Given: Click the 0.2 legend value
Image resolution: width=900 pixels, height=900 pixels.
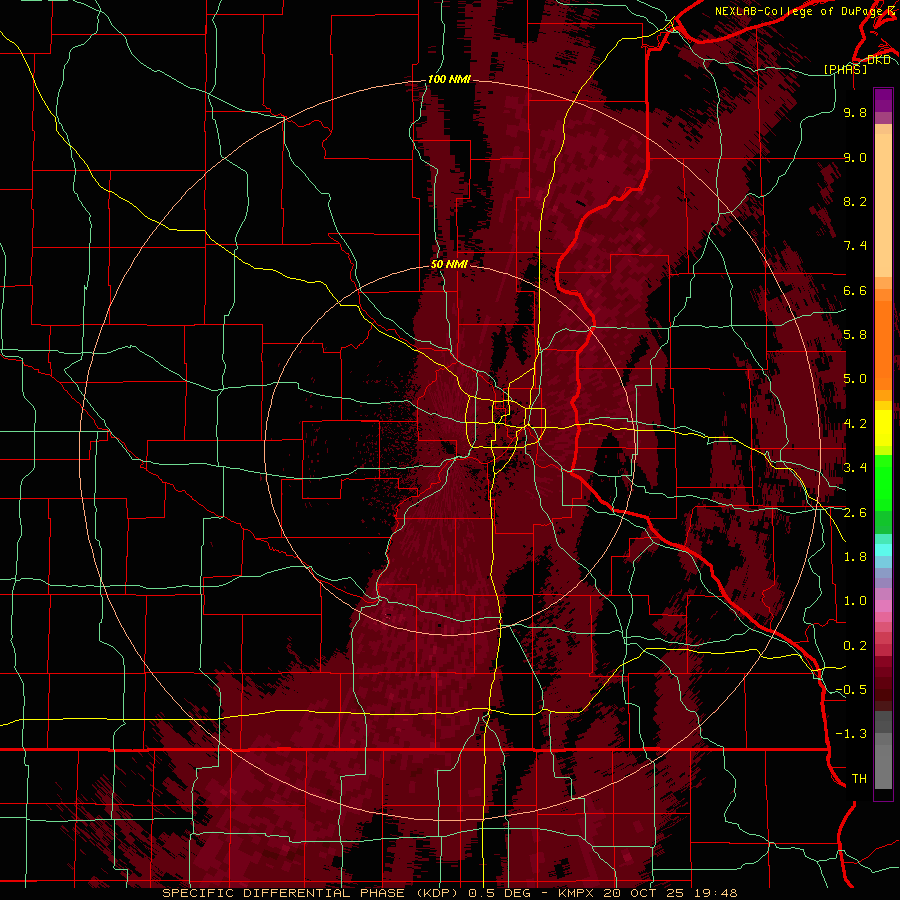Looking at the screenshot, I should click(855, 646).
